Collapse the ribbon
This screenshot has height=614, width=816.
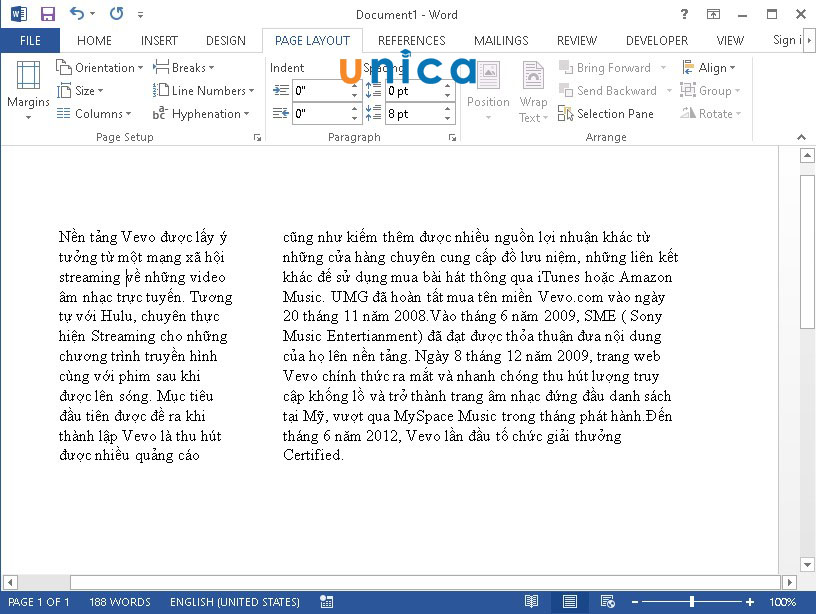801,137
